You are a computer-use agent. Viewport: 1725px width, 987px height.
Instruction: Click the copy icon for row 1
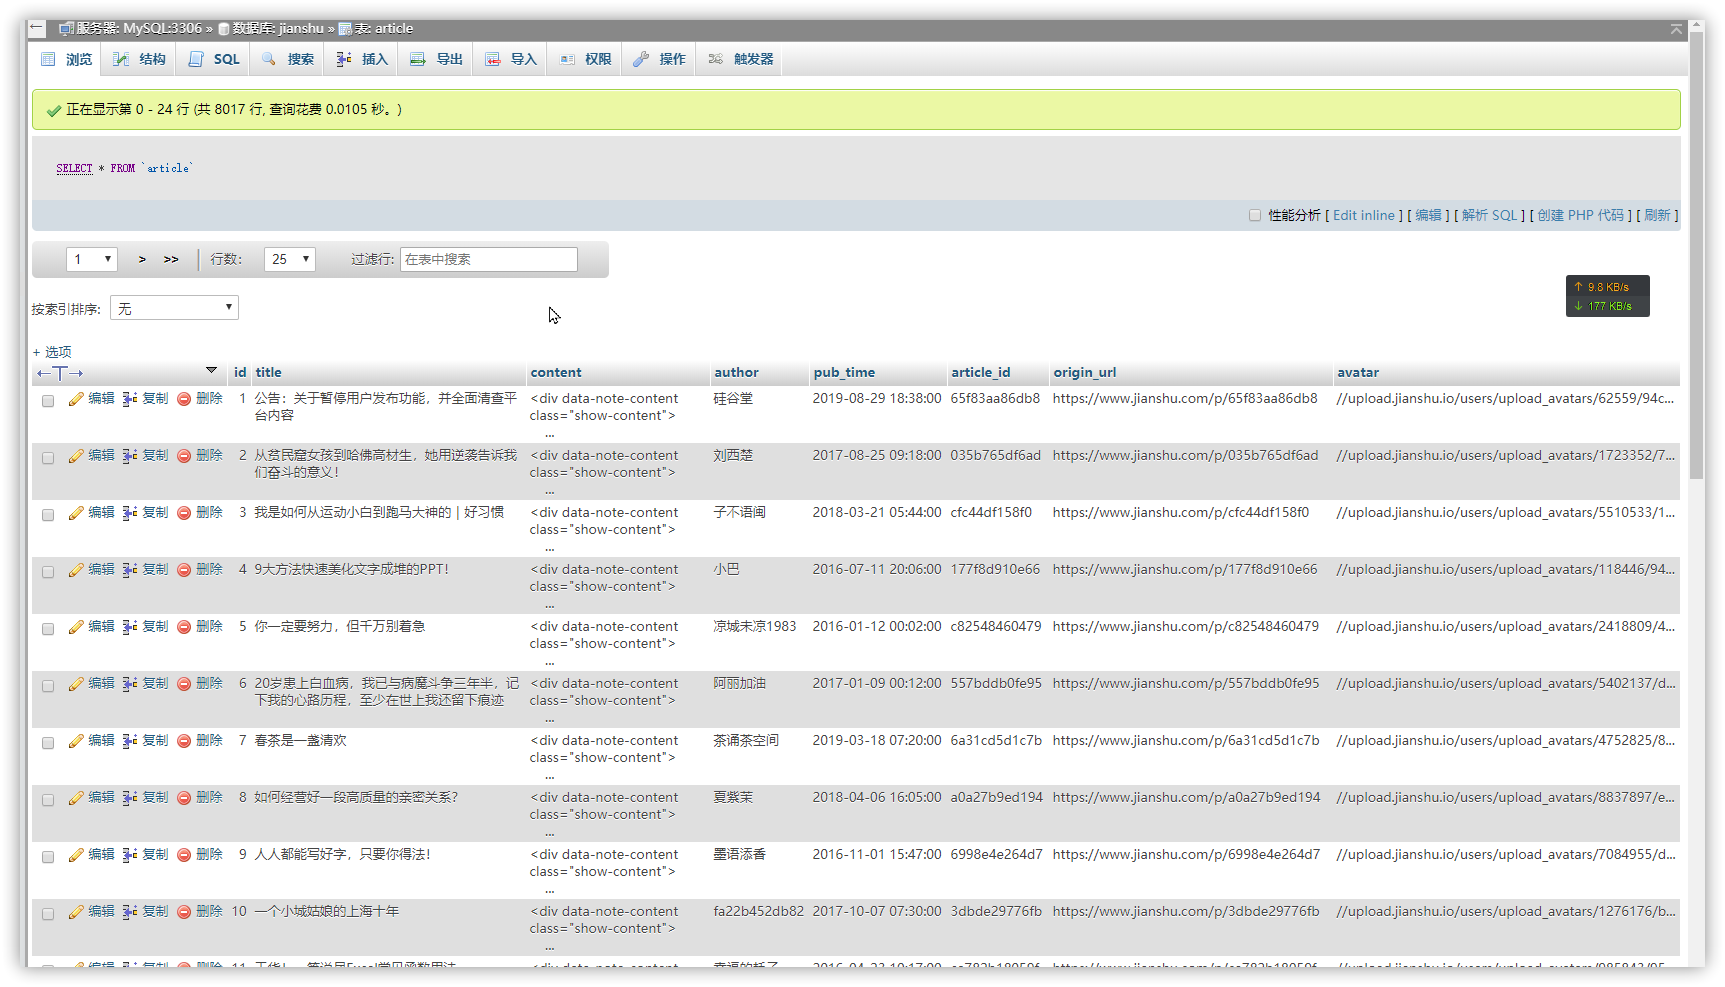click(130, 399)
